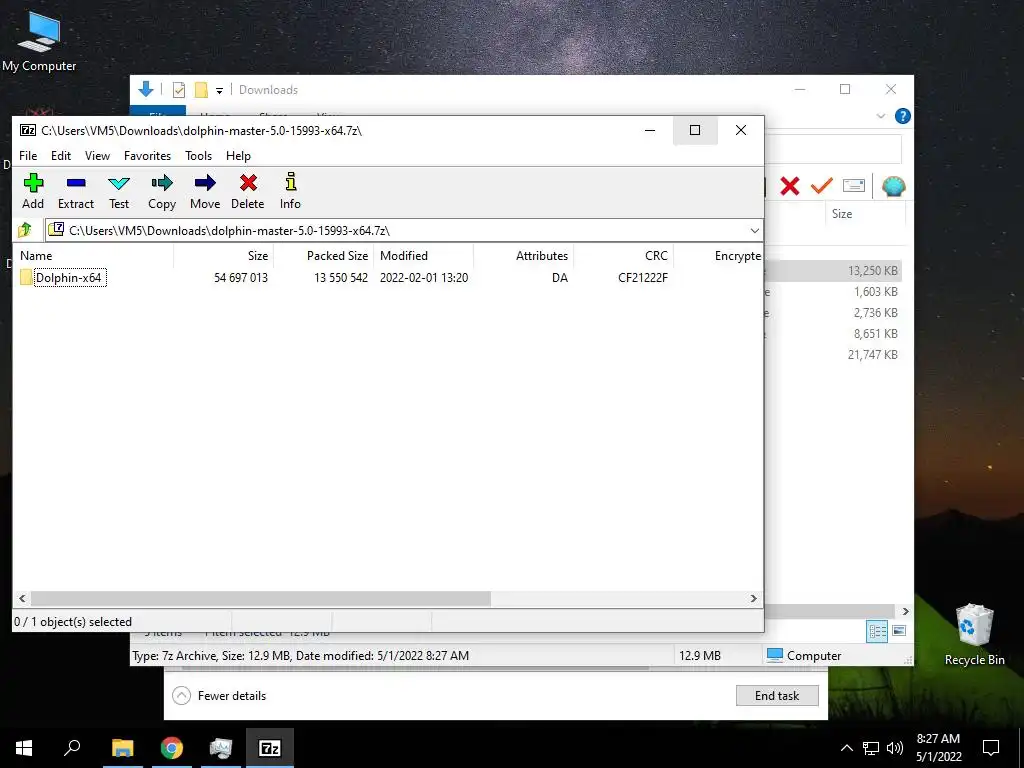
Task: Go up one folder level in 7-Zip
Action: [x=25, y=230]
